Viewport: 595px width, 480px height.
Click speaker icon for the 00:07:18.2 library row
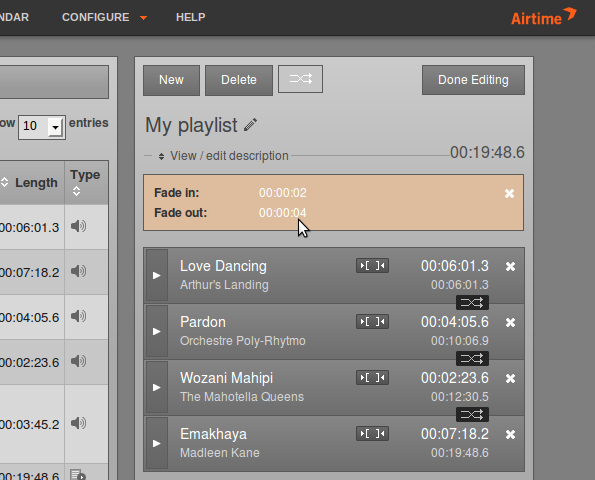(79, 271)
